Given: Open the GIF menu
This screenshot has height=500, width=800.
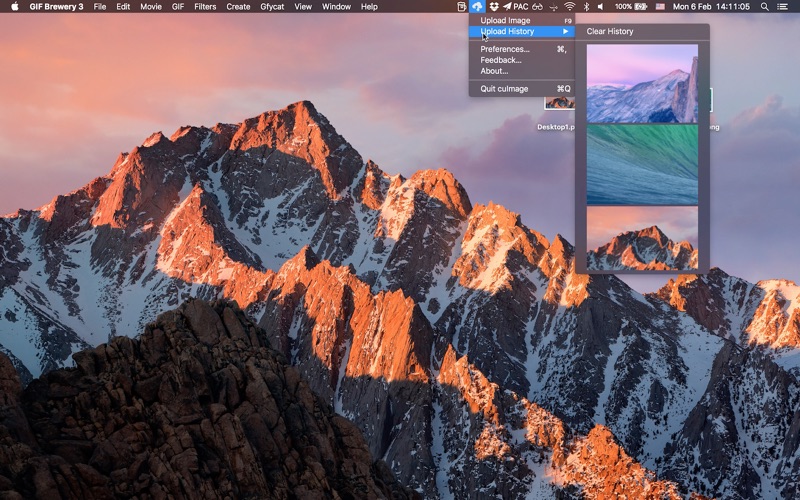Looking at the screenshot, I should (178, 7).
